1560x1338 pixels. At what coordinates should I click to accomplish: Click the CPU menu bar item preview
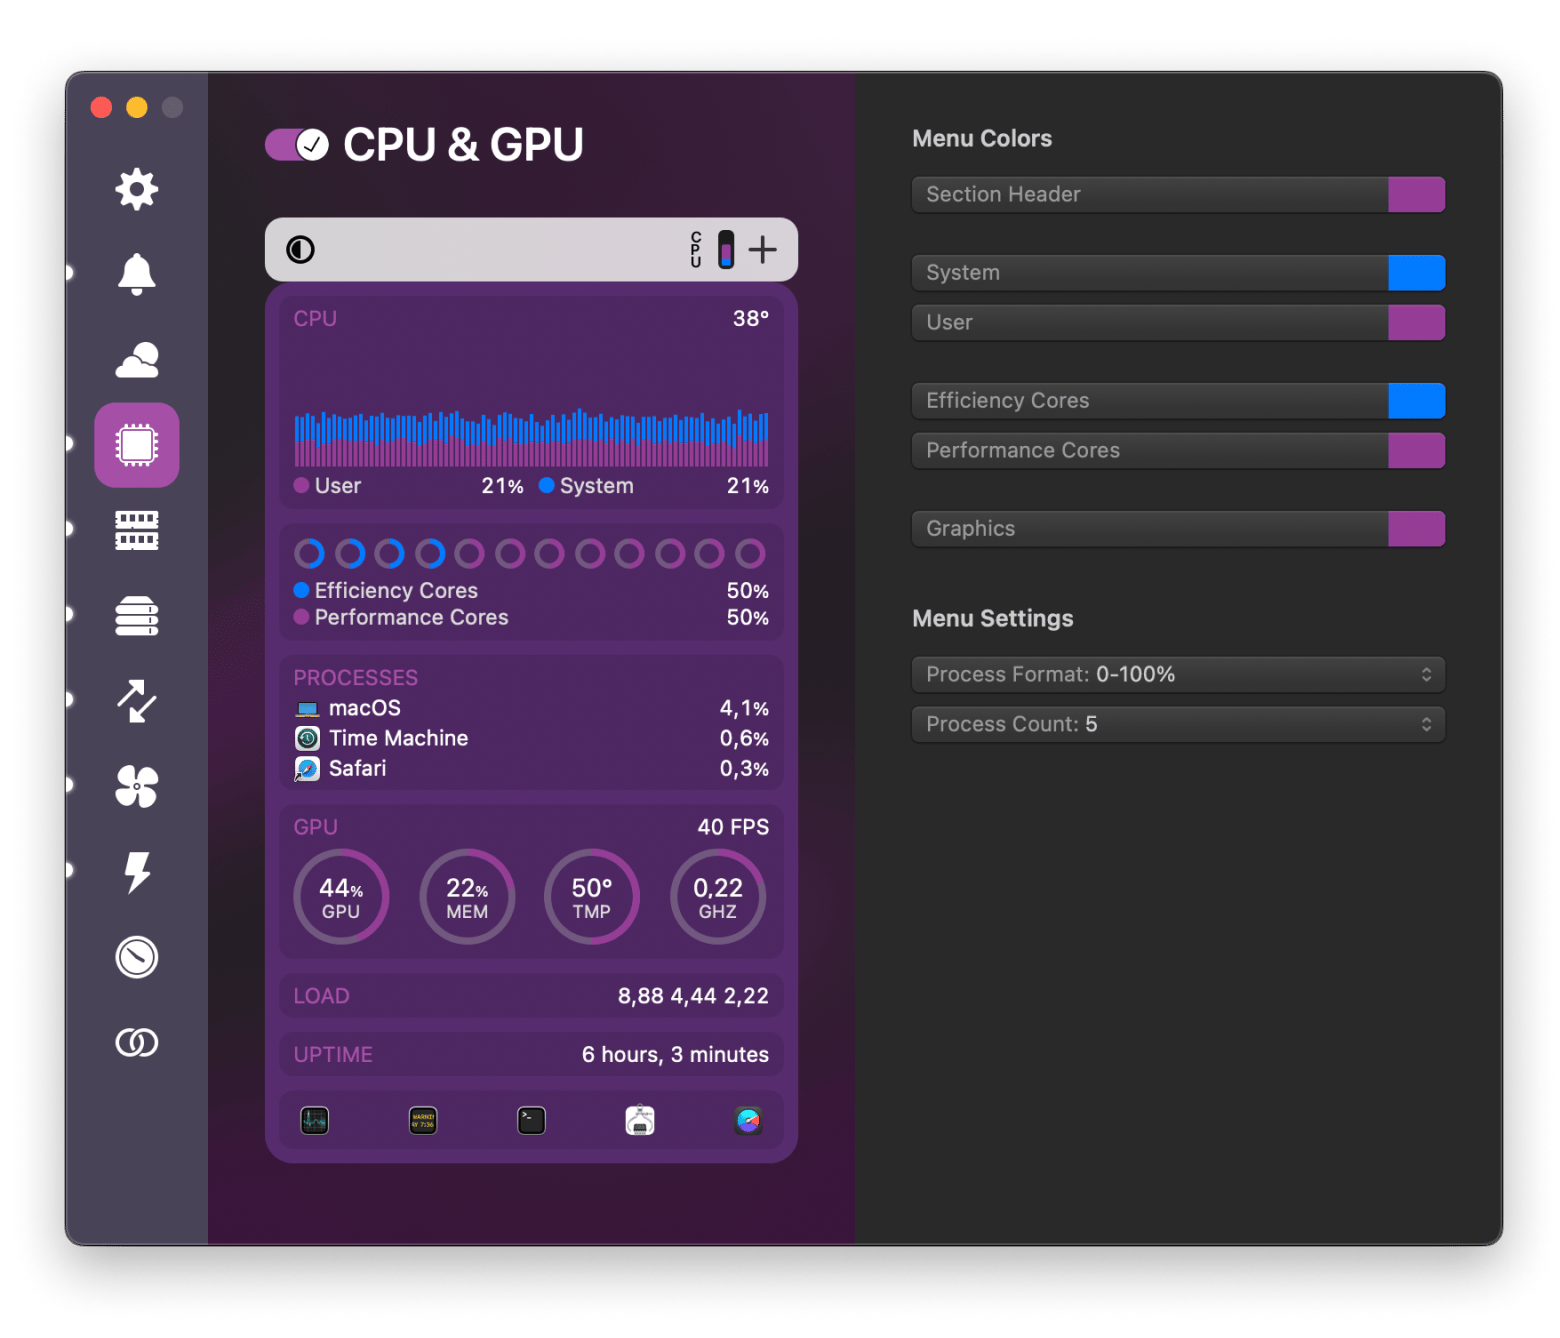712,249
